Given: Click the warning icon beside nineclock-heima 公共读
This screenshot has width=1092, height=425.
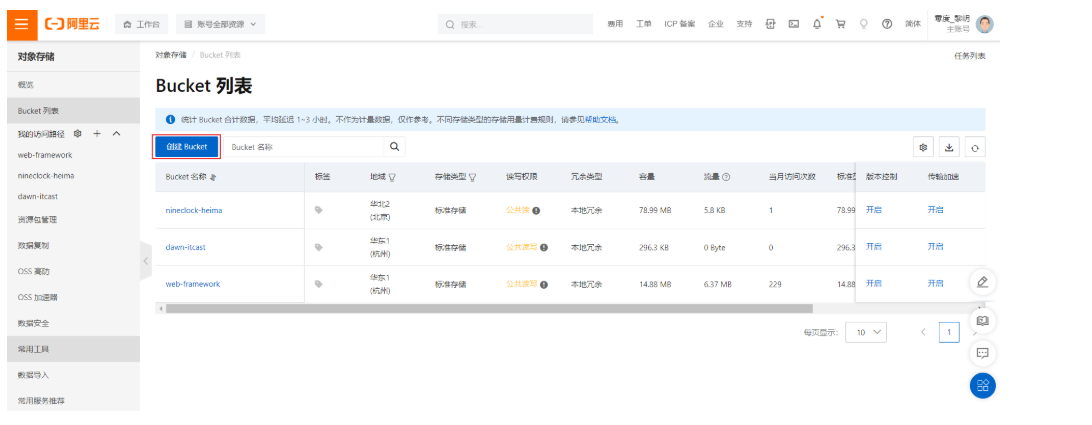Looking at the screenshot, I should [x=536, y=210].
